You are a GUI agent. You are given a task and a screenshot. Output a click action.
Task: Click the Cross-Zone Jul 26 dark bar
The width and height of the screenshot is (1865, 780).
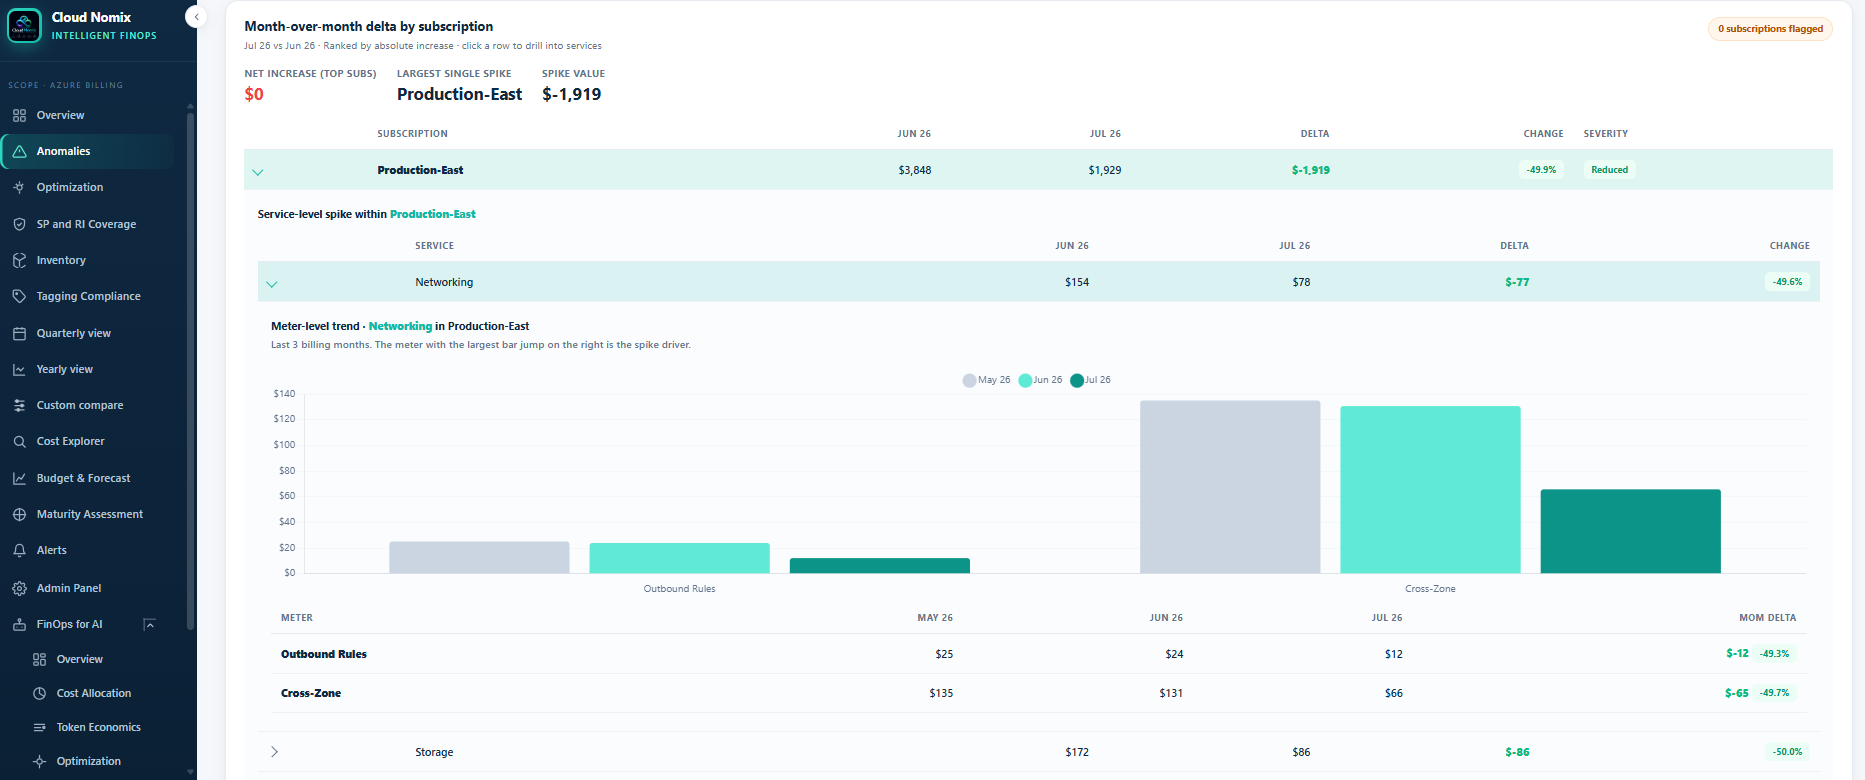point(1630,531)
